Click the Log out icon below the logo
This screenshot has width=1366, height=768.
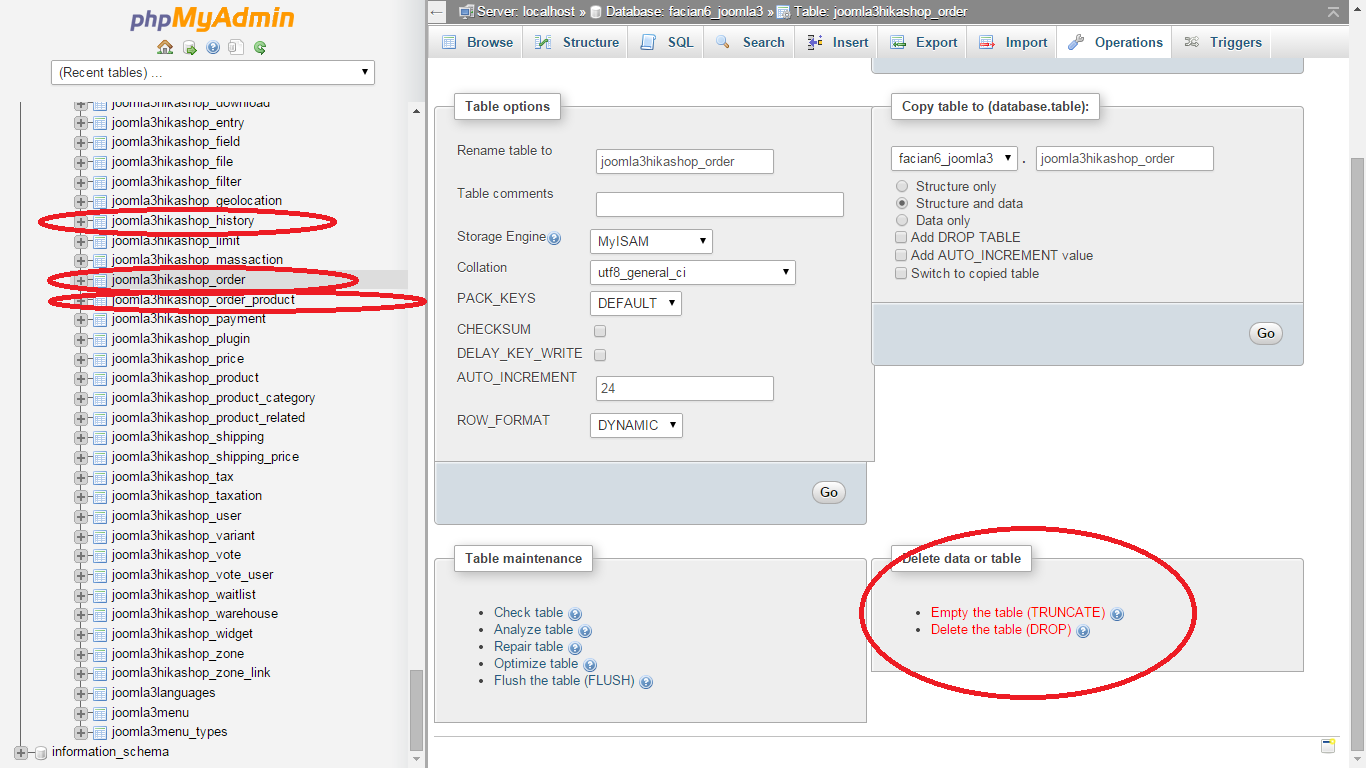click(x=189, y=47)
